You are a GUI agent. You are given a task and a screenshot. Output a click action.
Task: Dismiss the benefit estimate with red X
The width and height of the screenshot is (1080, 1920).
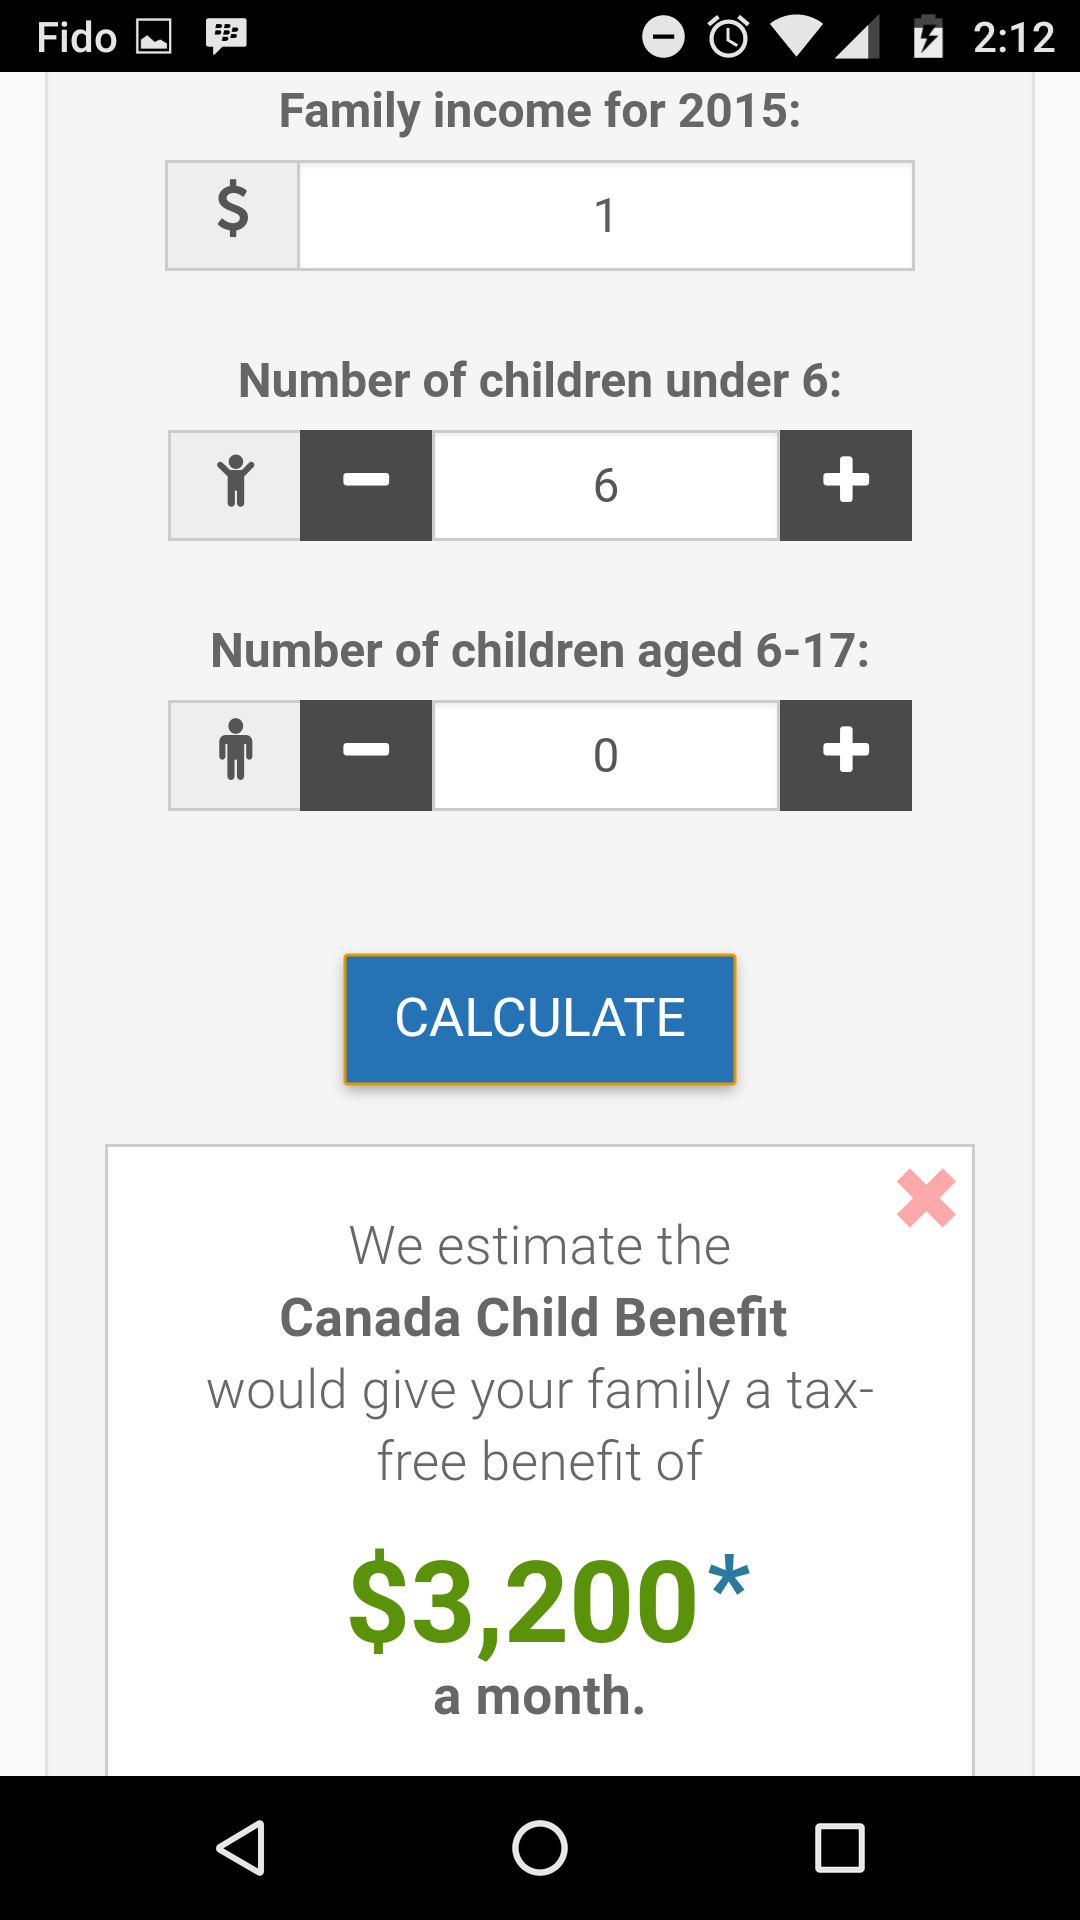pos(926,1198)
